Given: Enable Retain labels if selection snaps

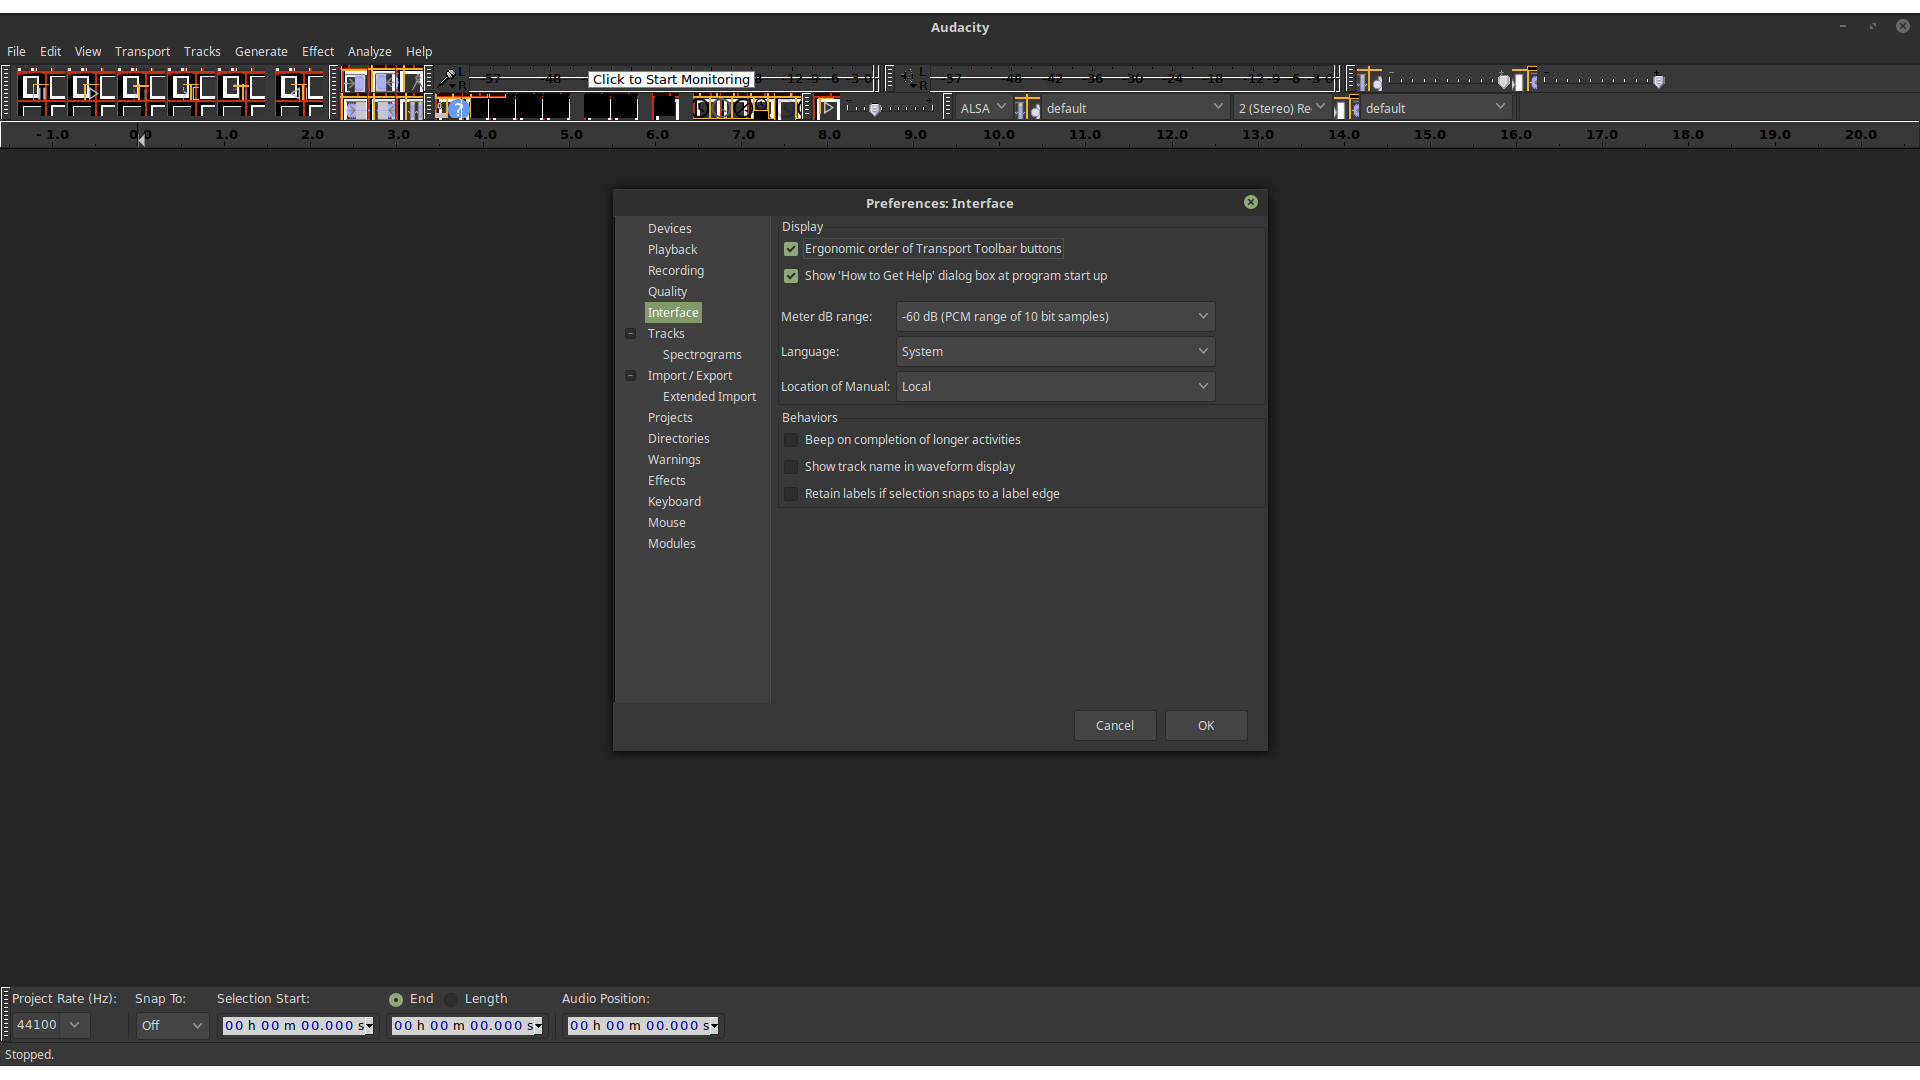Looking at the screenshot, I should click(791, 494).
